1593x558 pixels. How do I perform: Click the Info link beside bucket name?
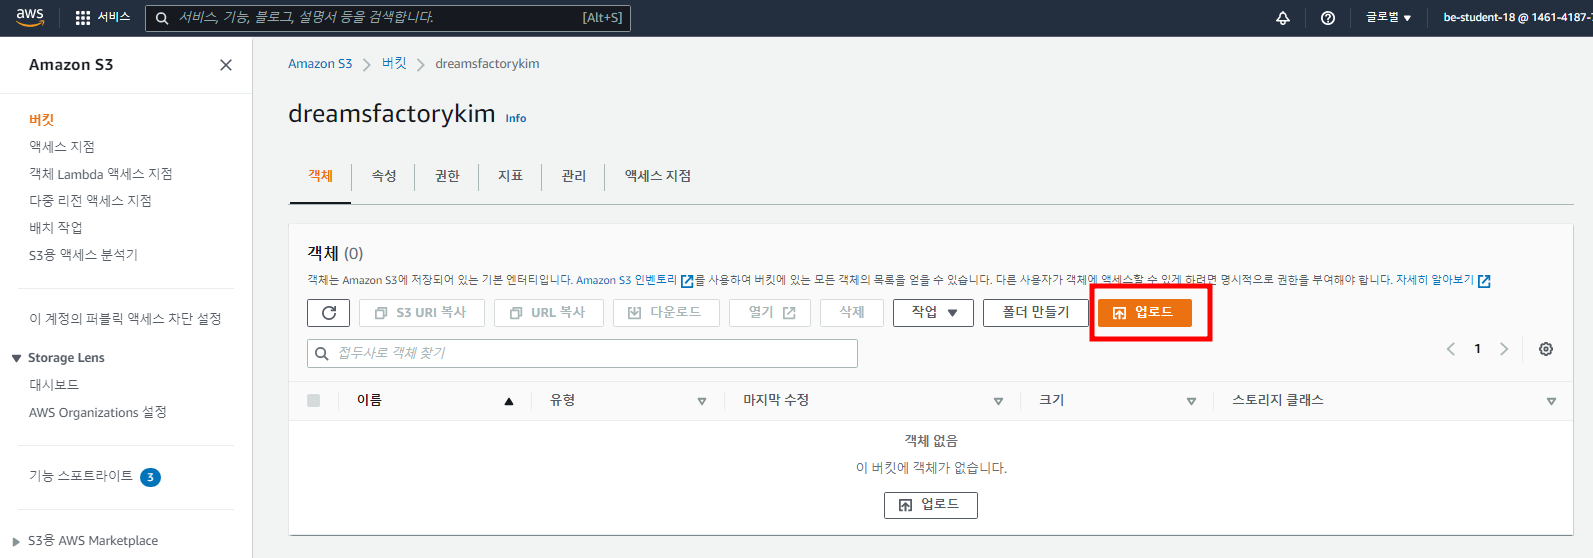click(x=516, y=118)
